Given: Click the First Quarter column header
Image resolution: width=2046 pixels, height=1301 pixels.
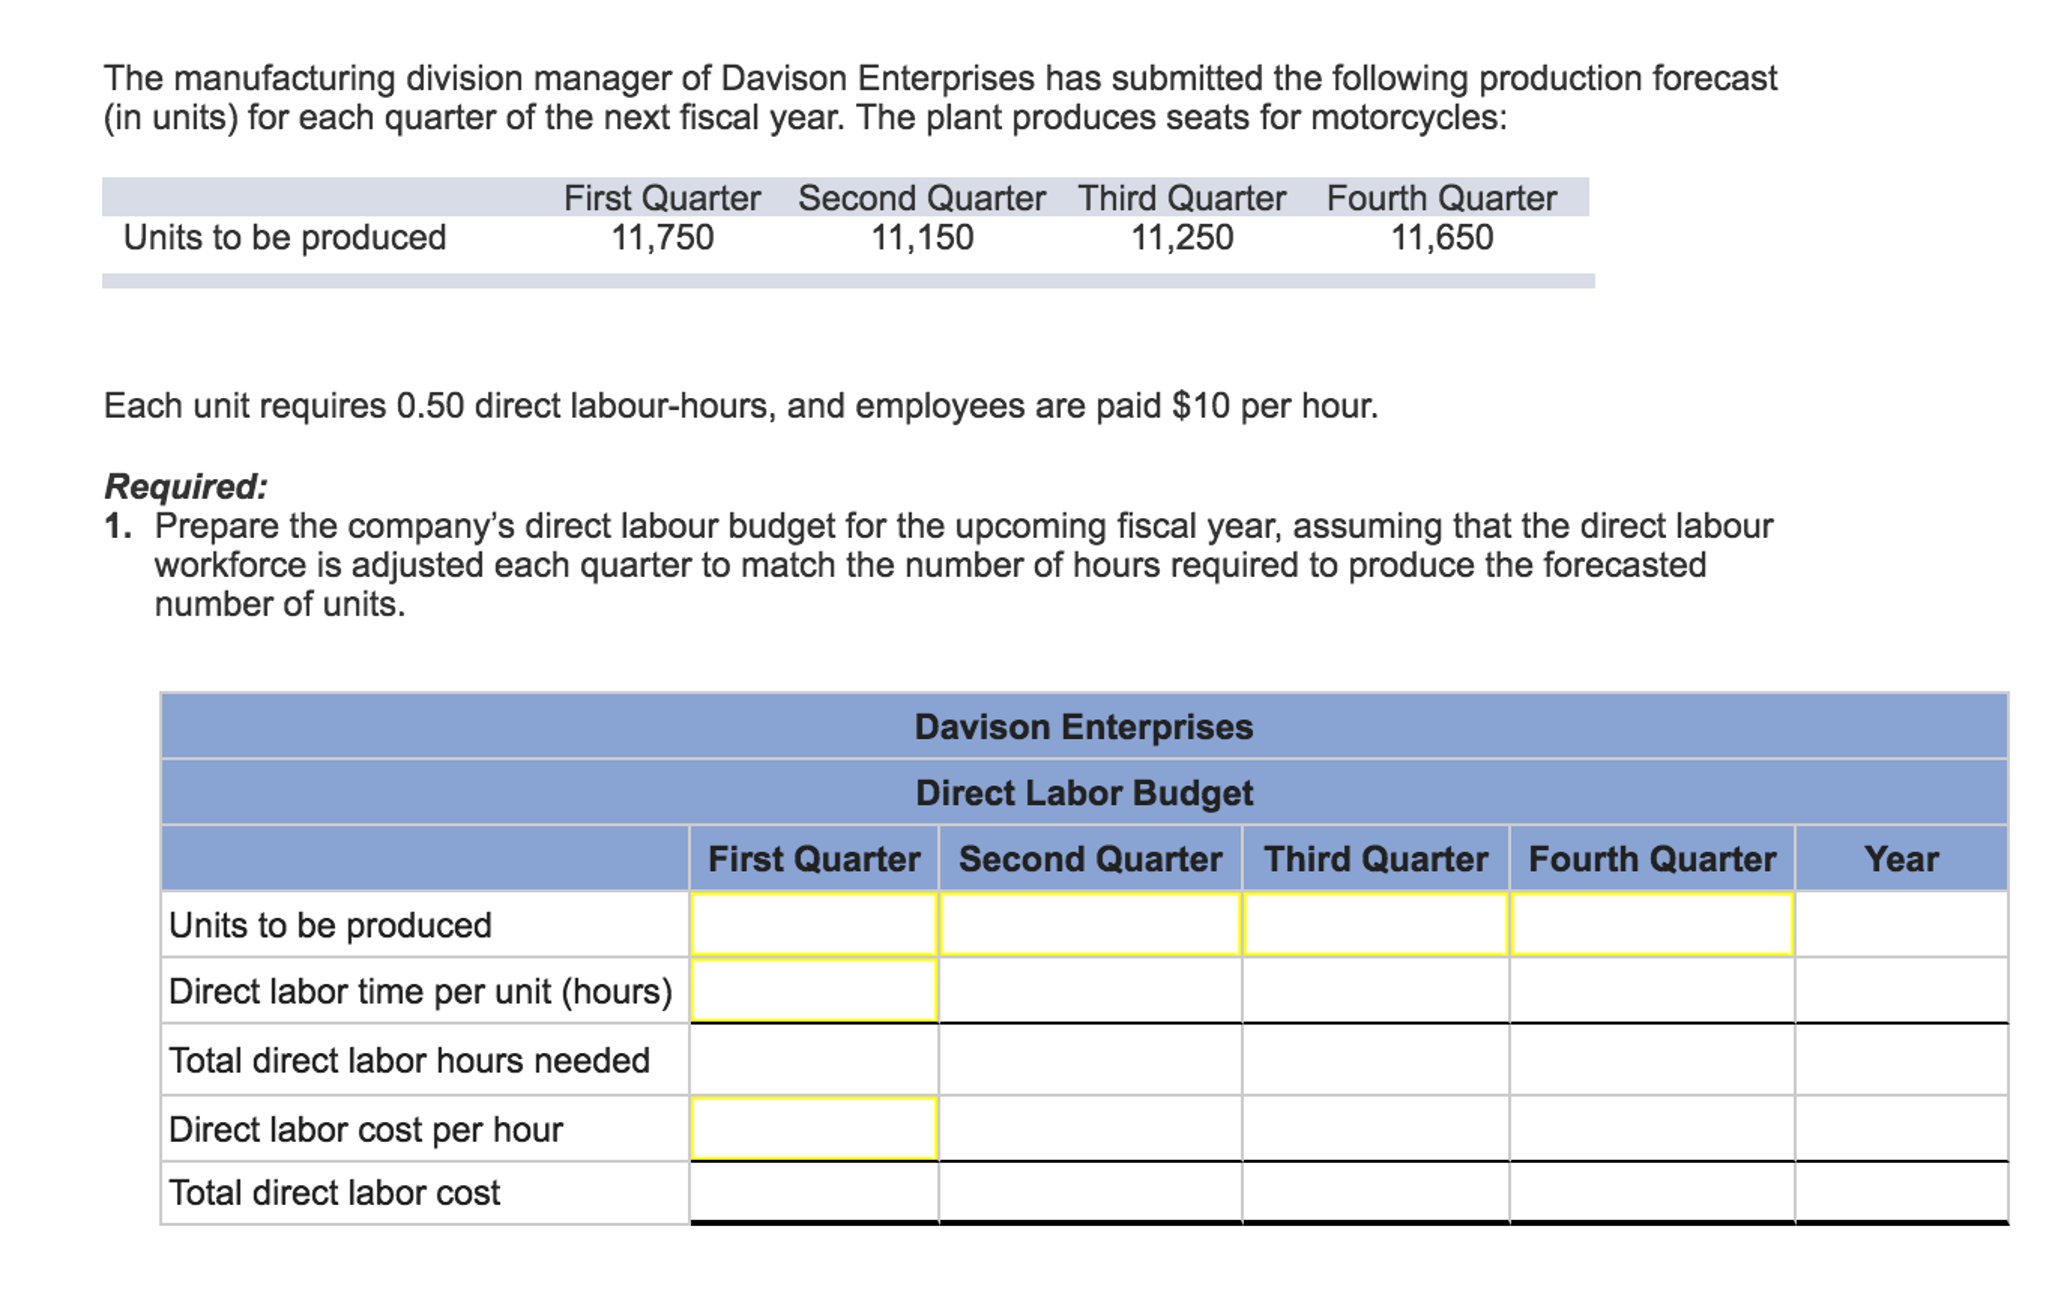Looking at the screenshot, I should tap(812, 858).
